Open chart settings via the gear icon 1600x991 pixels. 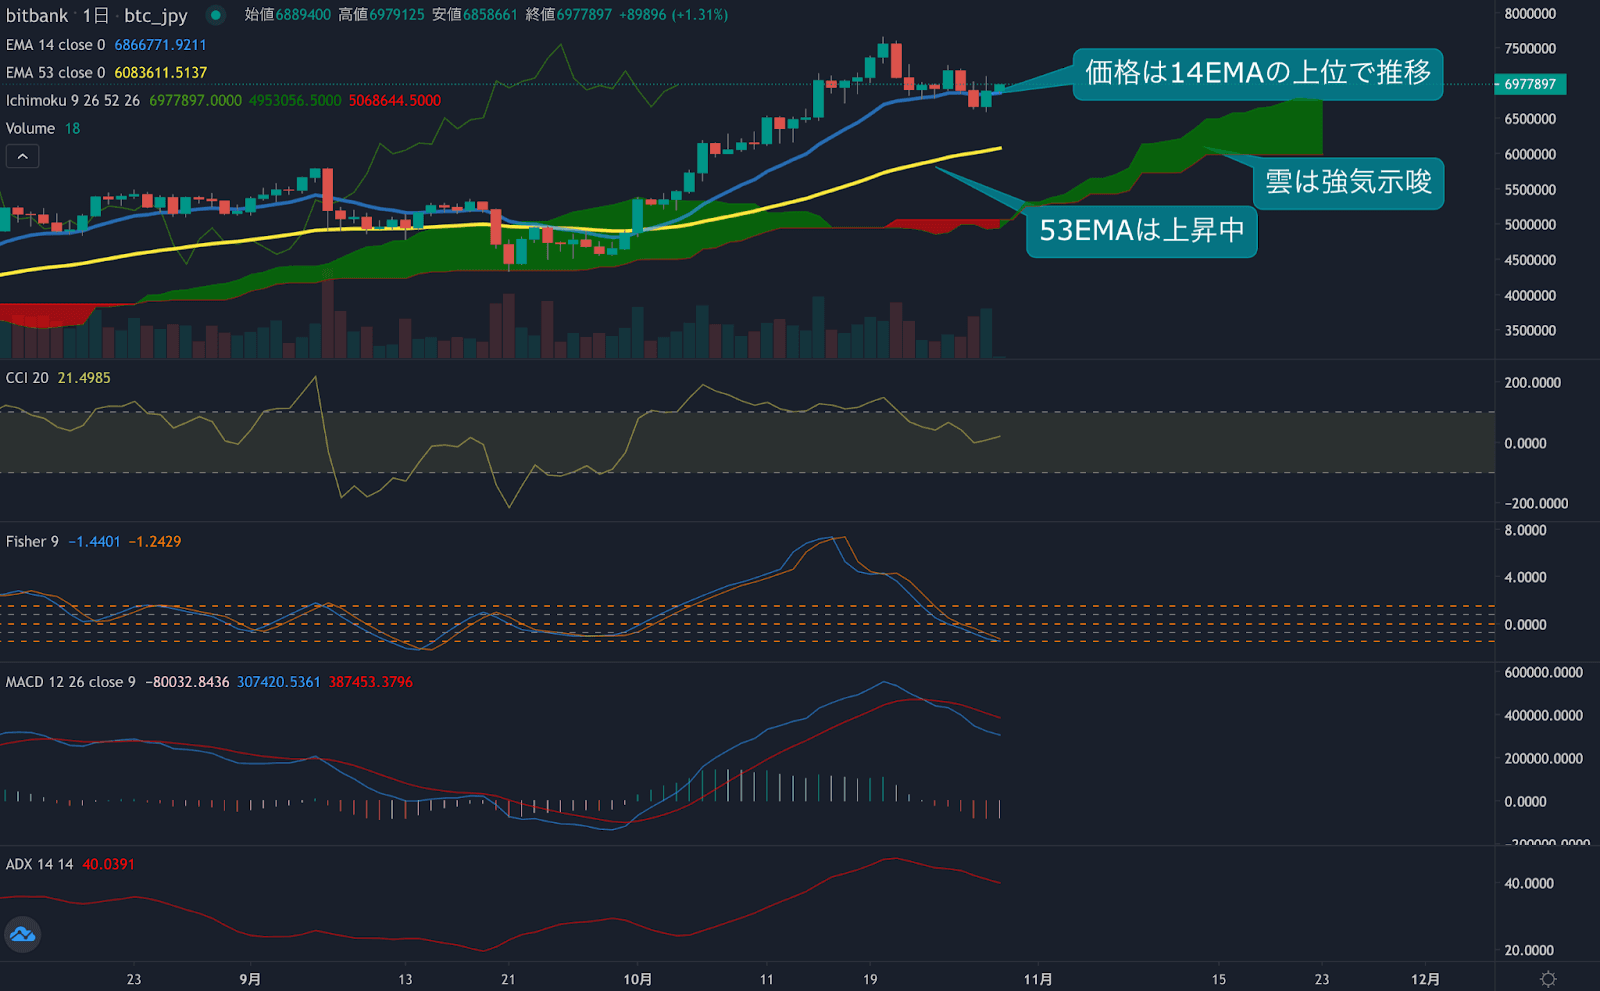pyautogui.click(x=1549, y=981)
